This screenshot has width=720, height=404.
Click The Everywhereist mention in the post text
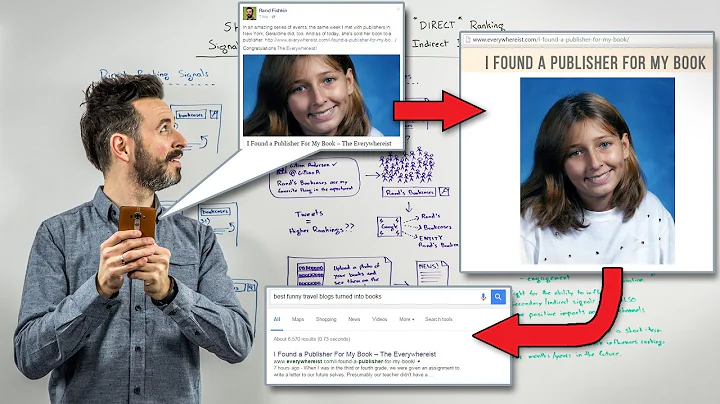coord(297,48)
